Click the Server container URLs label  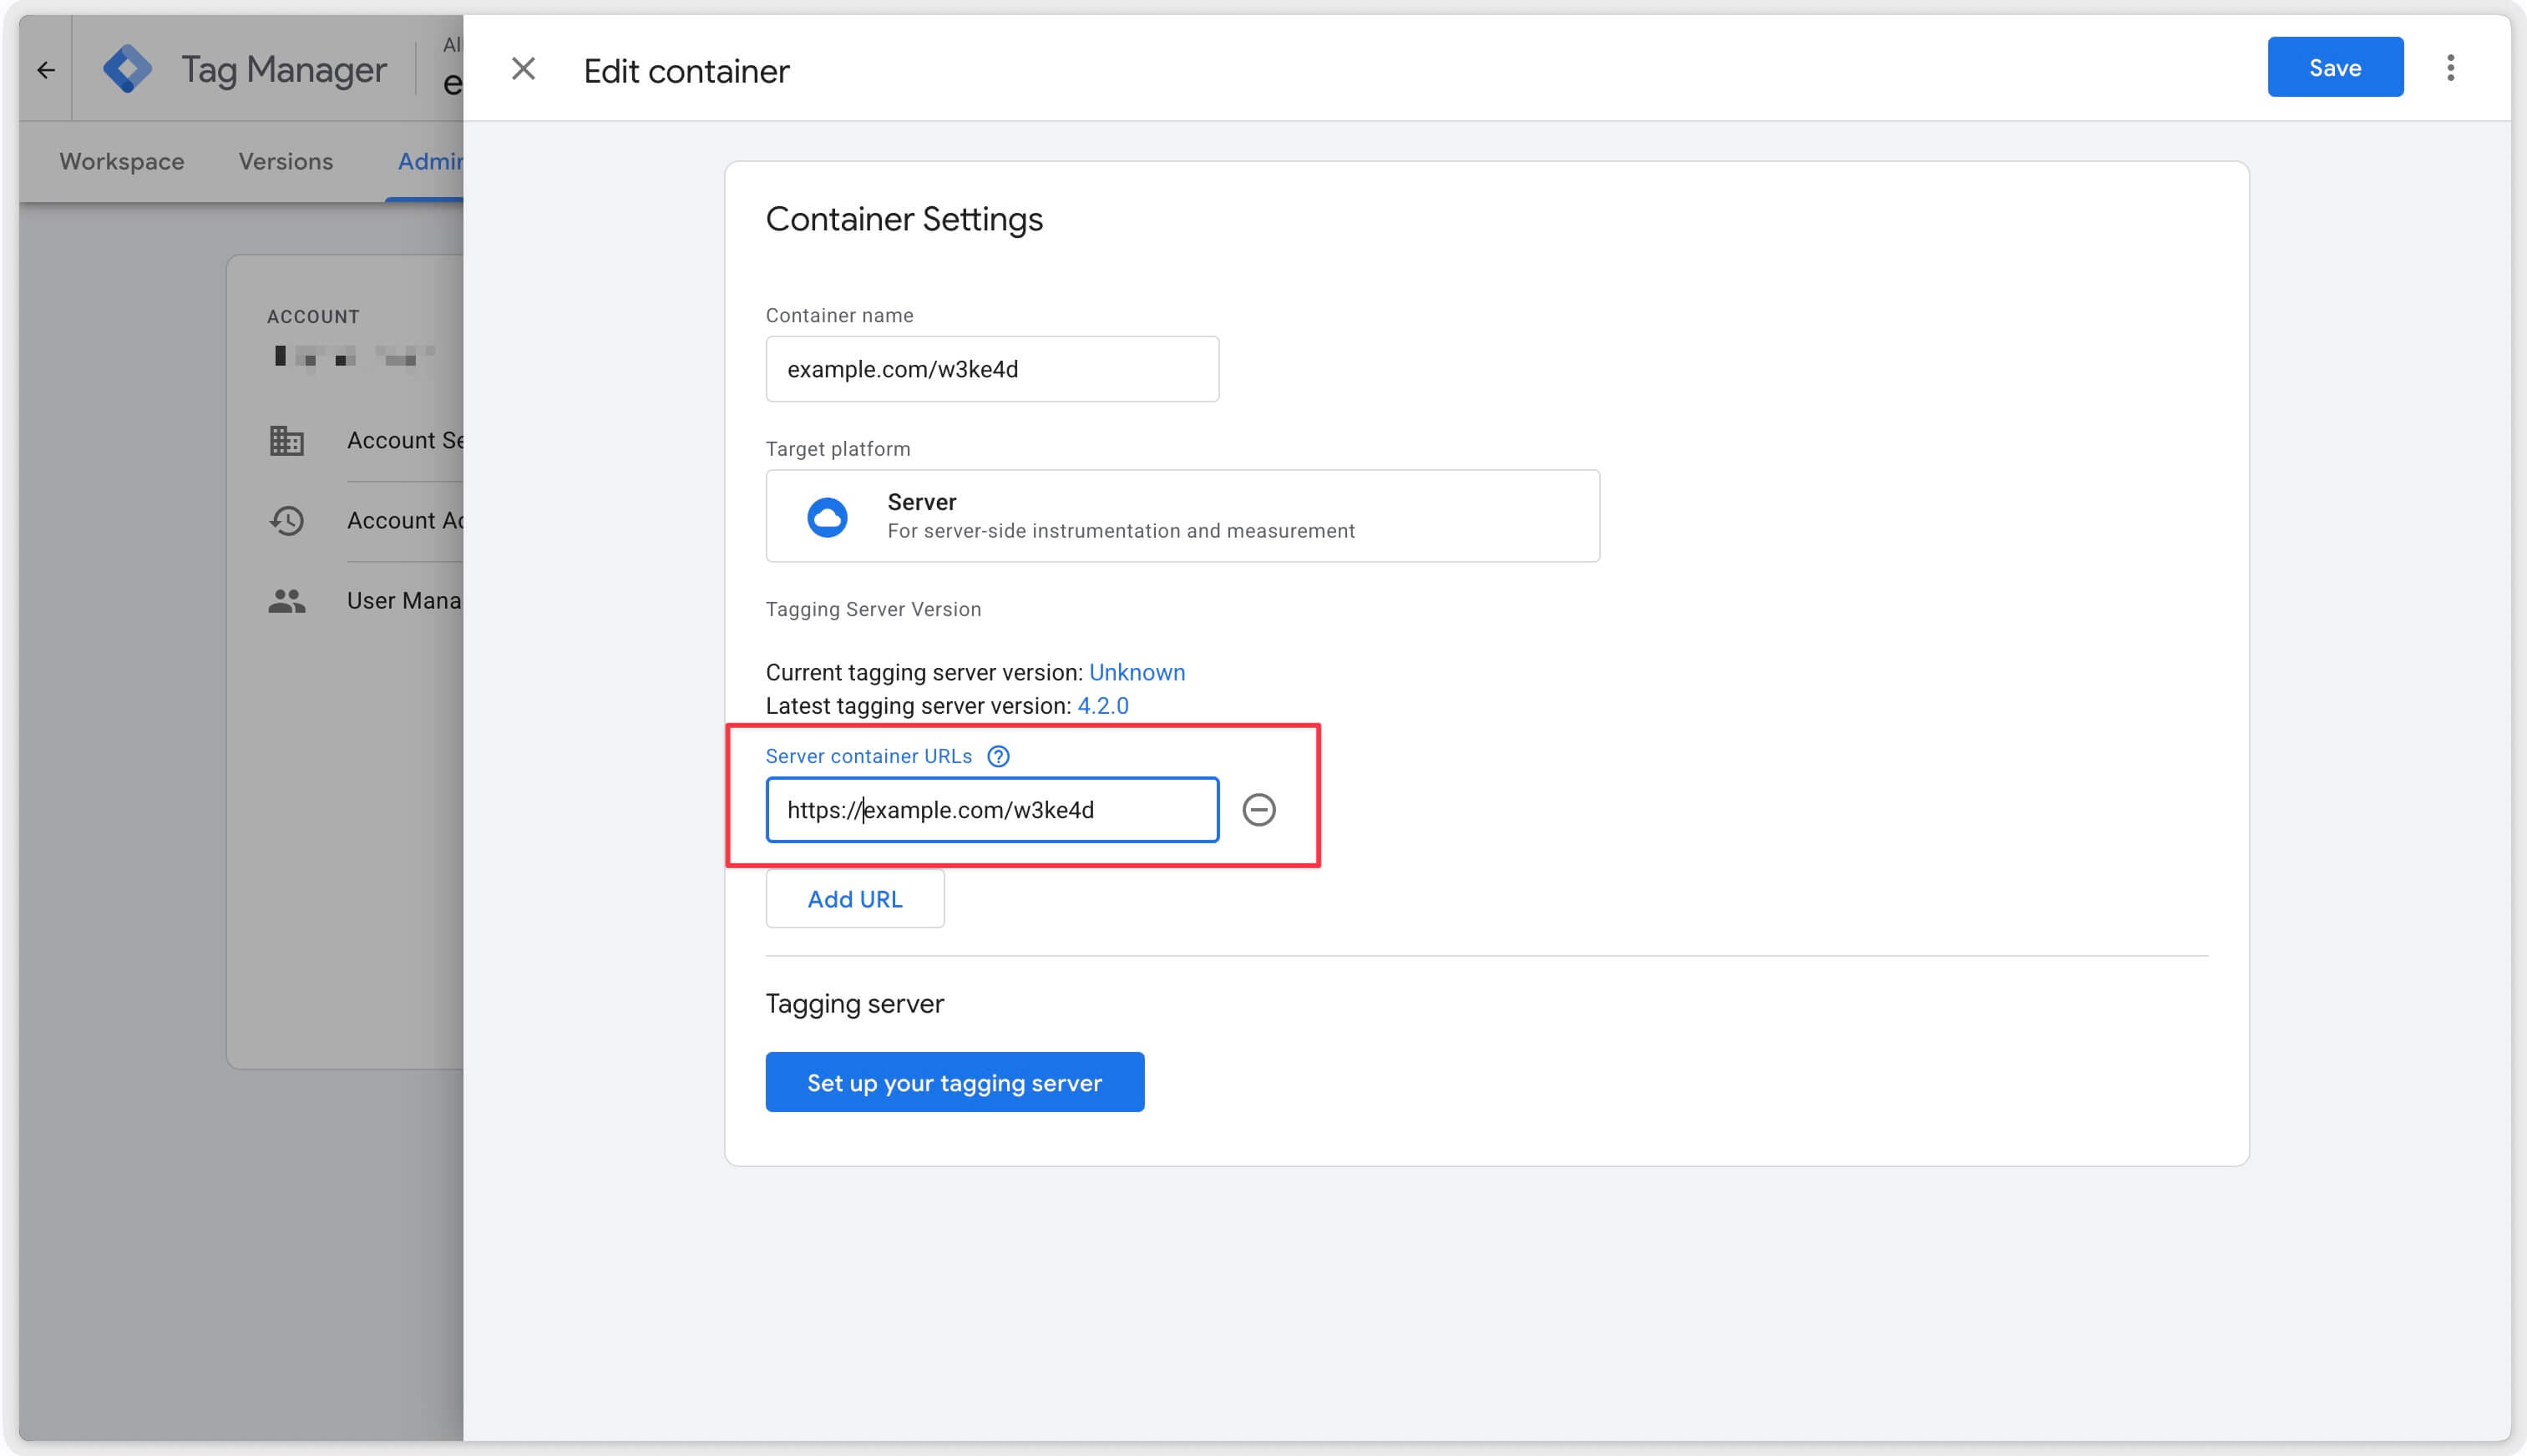tap(869, 756)
